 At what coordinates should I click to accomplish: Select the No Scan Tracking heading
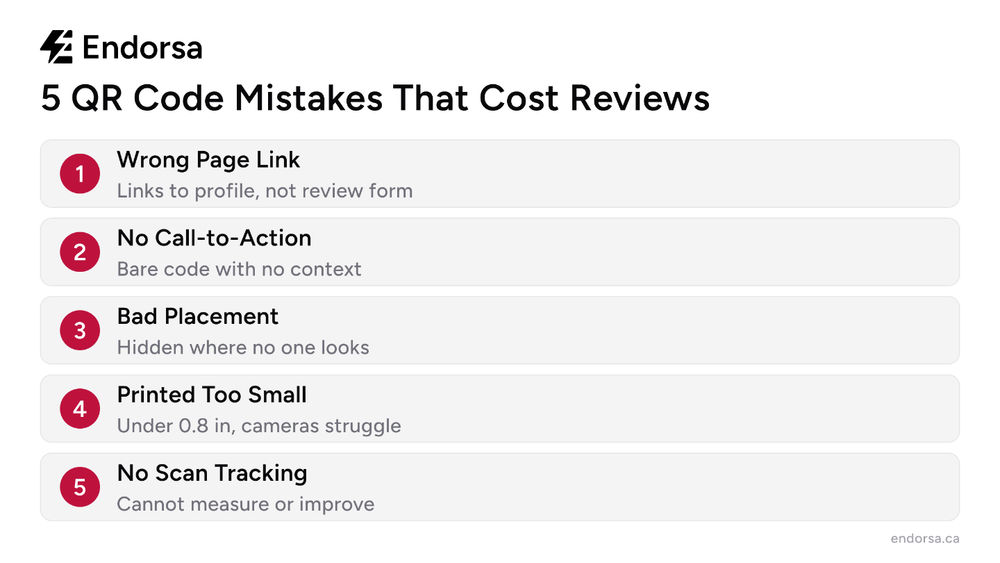tap(212, 473)
